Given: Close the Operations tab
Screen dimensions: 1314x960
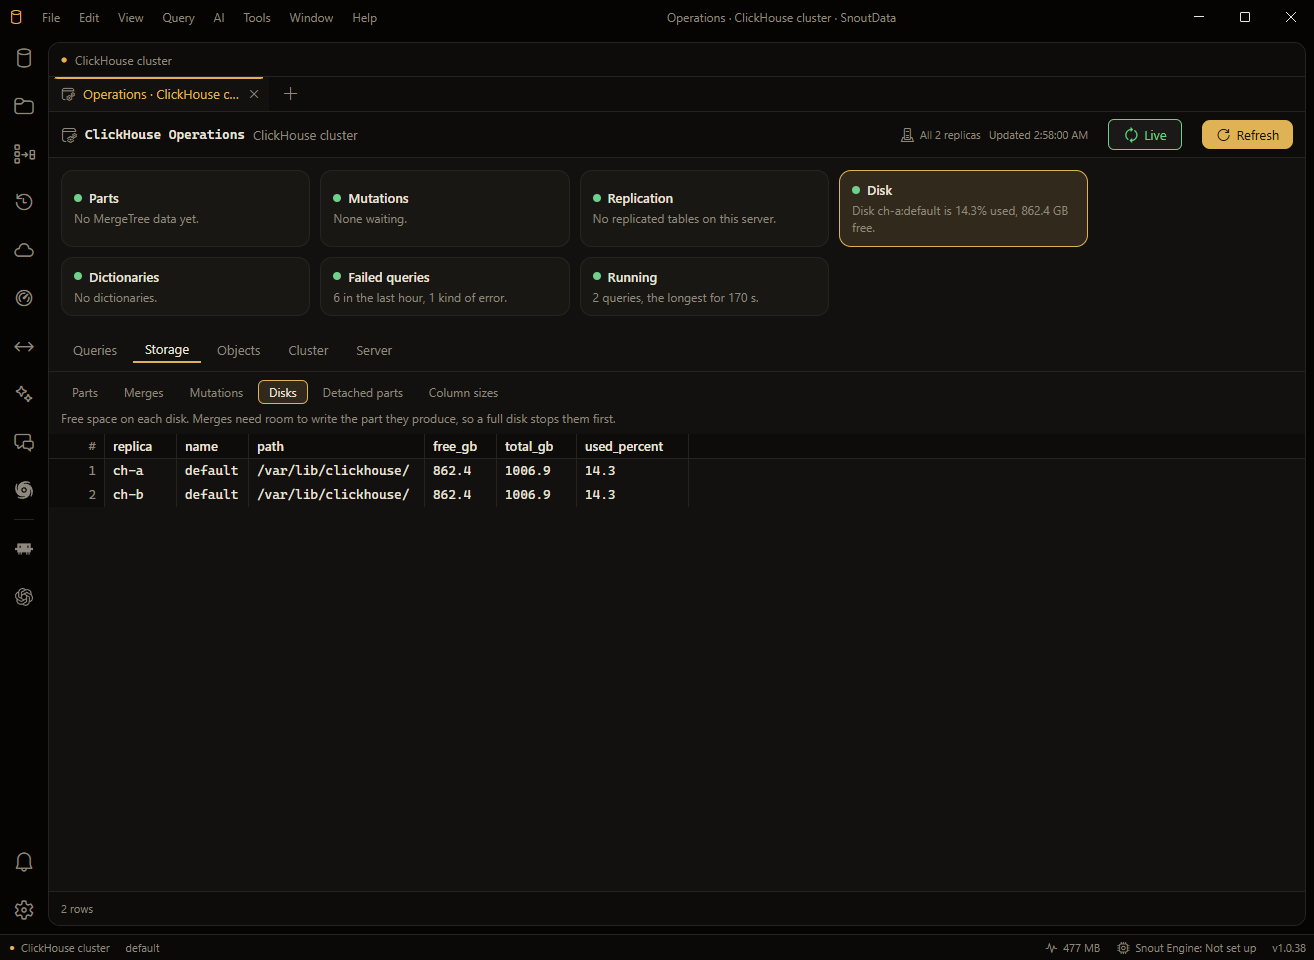Looking at the screenshot, I should (254, 94).
